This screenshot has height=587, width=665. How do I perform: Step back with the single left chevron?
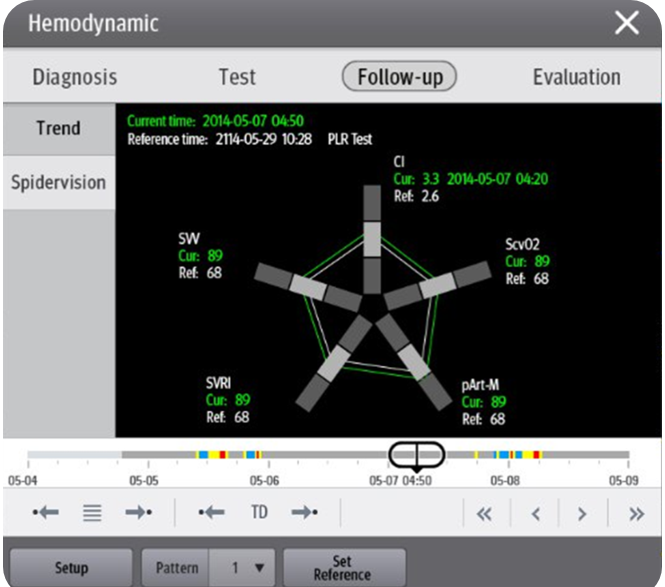(x=536, y=514)
